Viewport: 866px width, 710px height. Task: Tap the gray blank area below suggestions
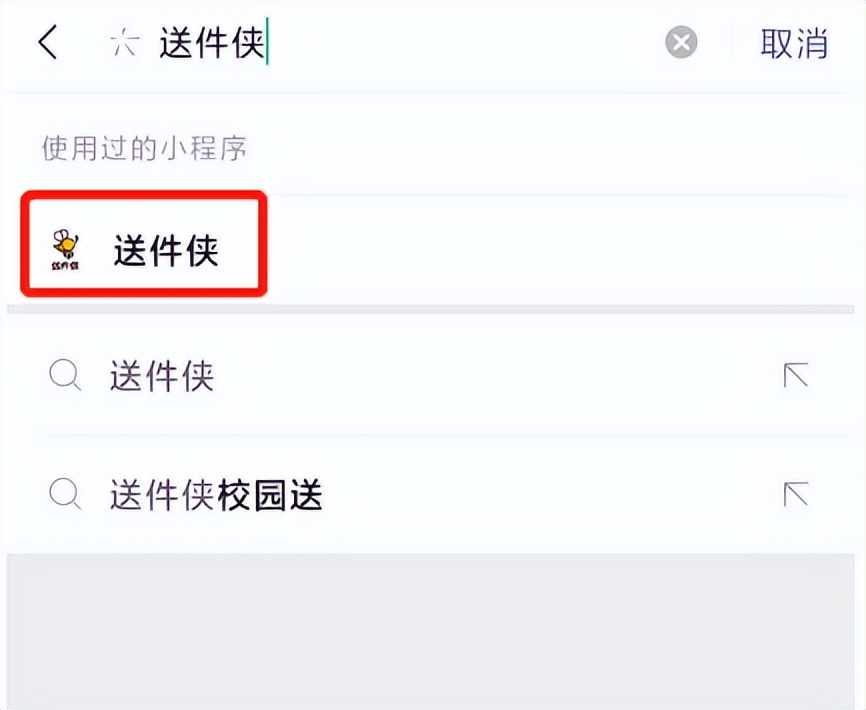433,630
